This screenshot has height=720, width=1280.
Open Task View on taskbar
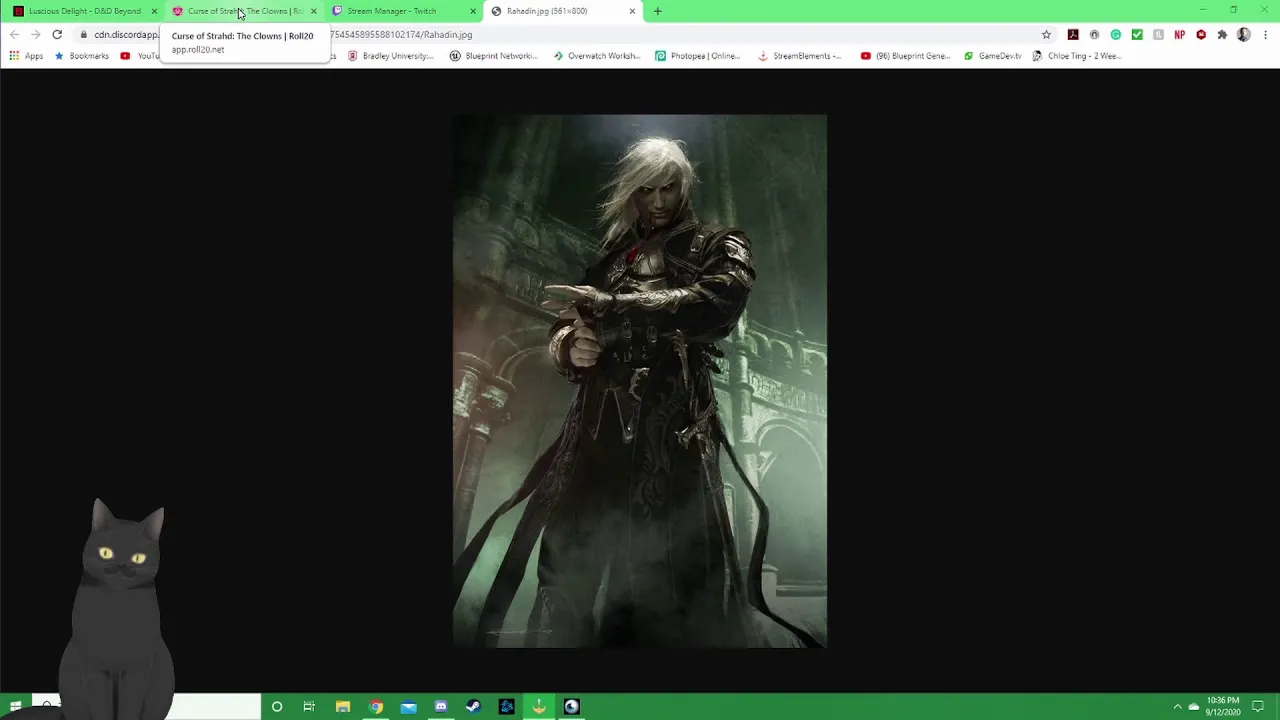[x=309, y=706]
